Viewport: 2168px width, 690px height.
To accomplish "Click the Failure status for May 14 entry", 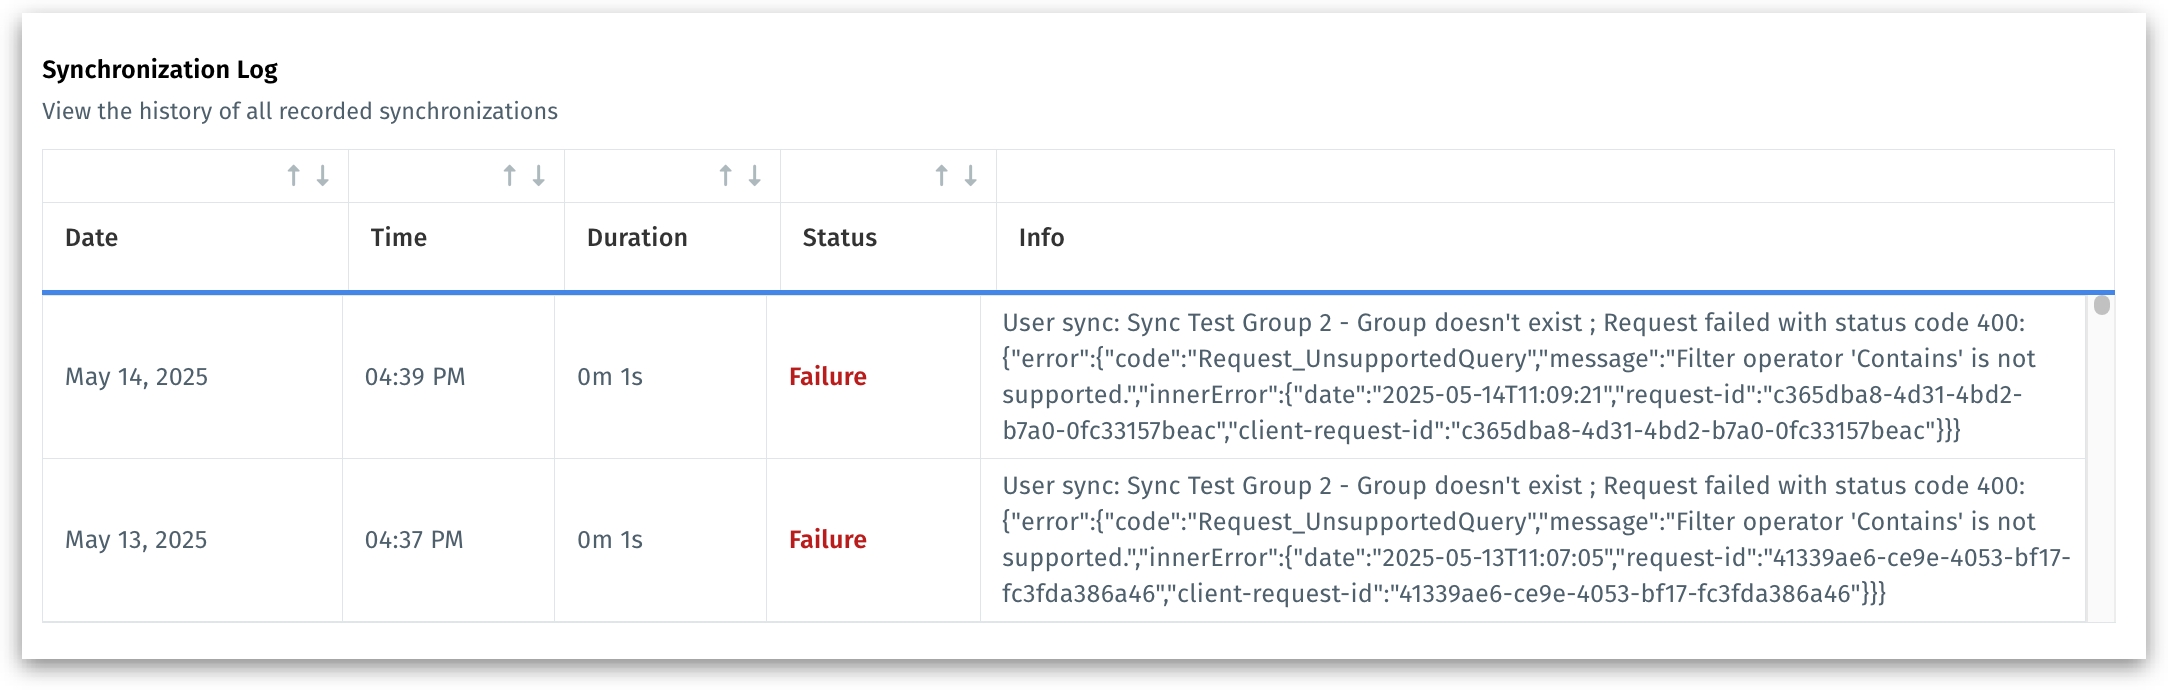I will pos(827,377).
